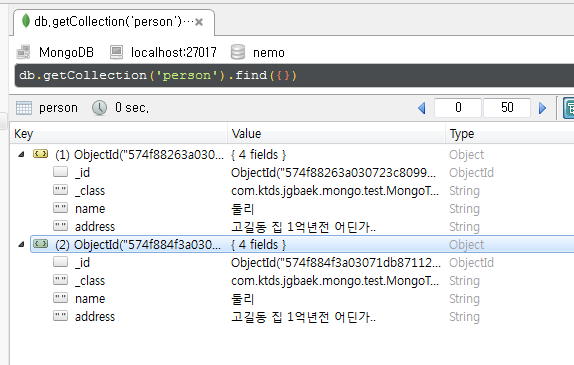Click the name value 둘리 in document (1)
This screenshot has width=574, height=365.
click(x=242, y=209)
